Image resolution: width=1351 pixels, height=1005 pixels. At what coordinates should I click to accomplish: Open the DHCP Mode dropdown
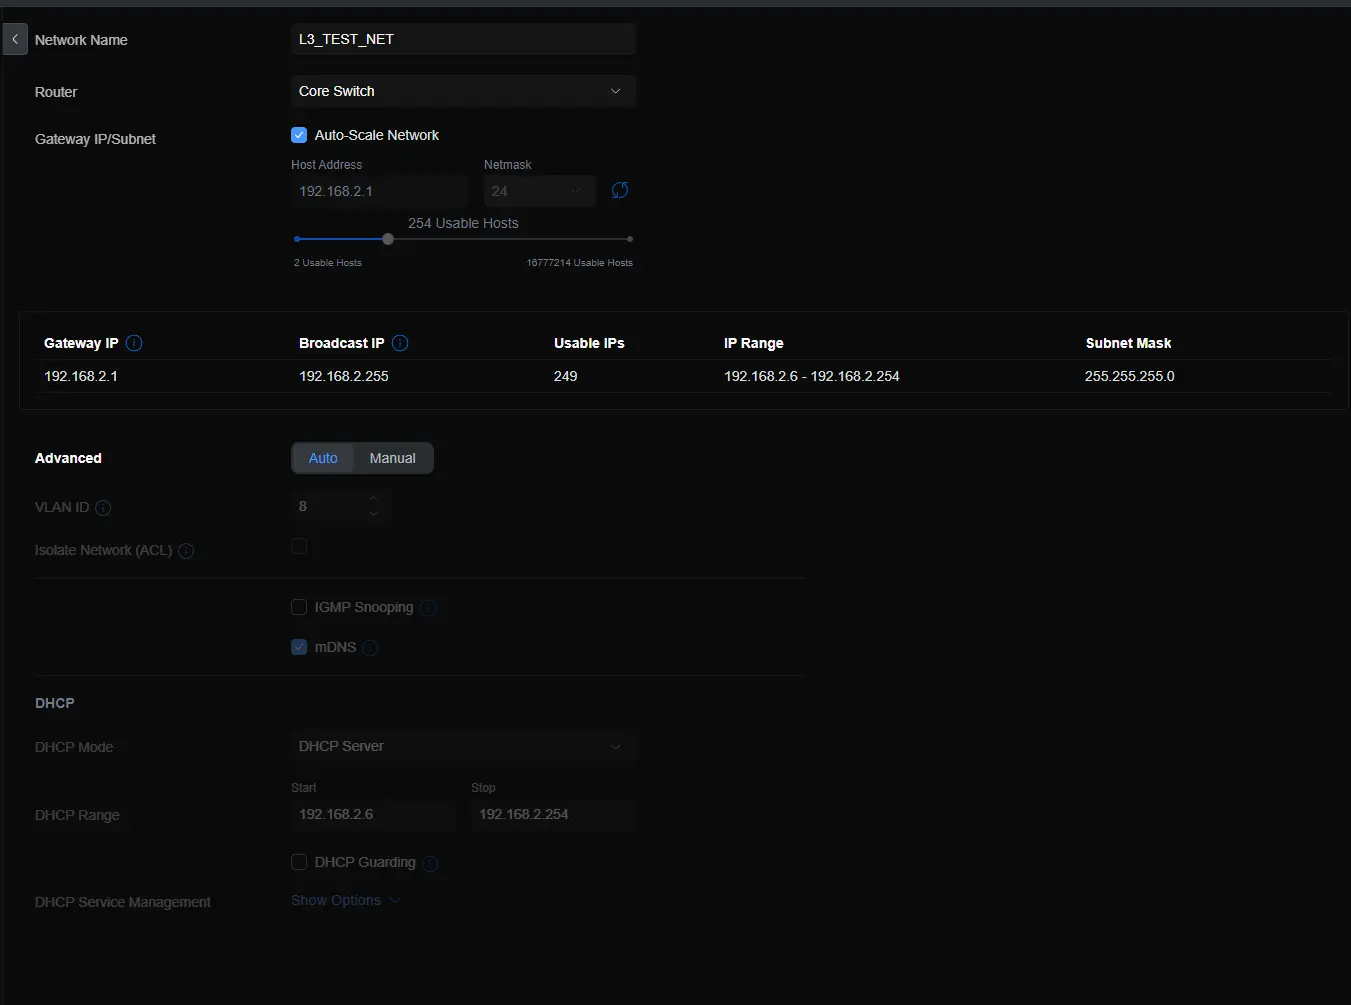463,747
